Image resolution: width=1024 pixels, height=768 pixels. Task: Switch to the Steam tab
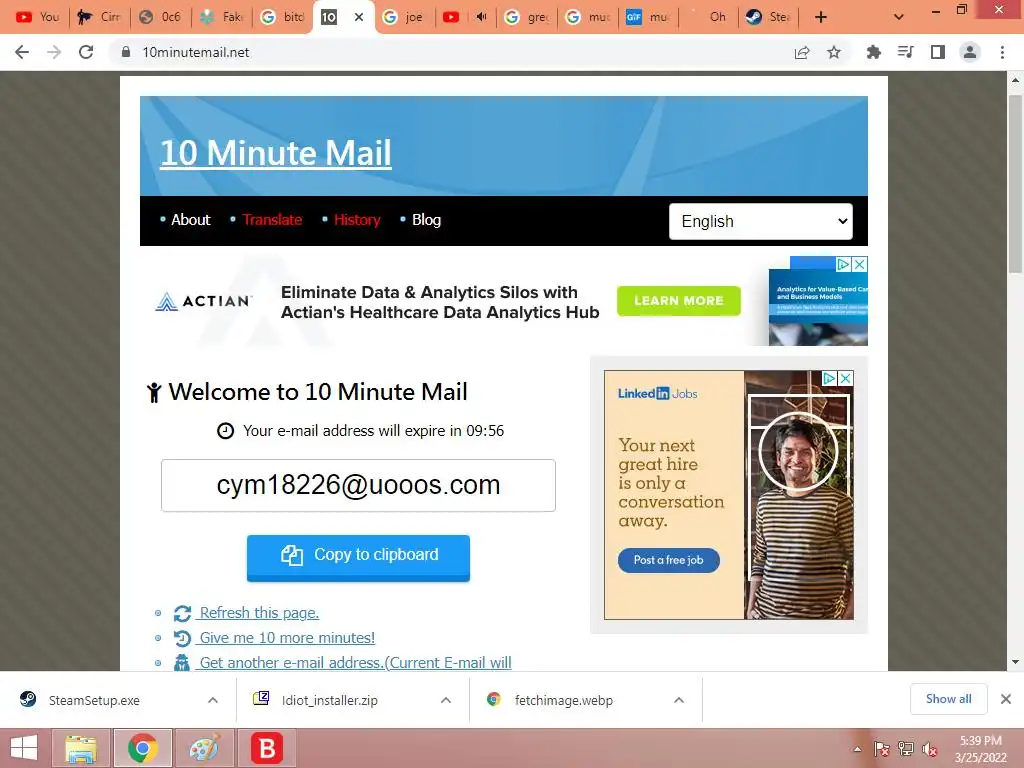click(769, 17)
